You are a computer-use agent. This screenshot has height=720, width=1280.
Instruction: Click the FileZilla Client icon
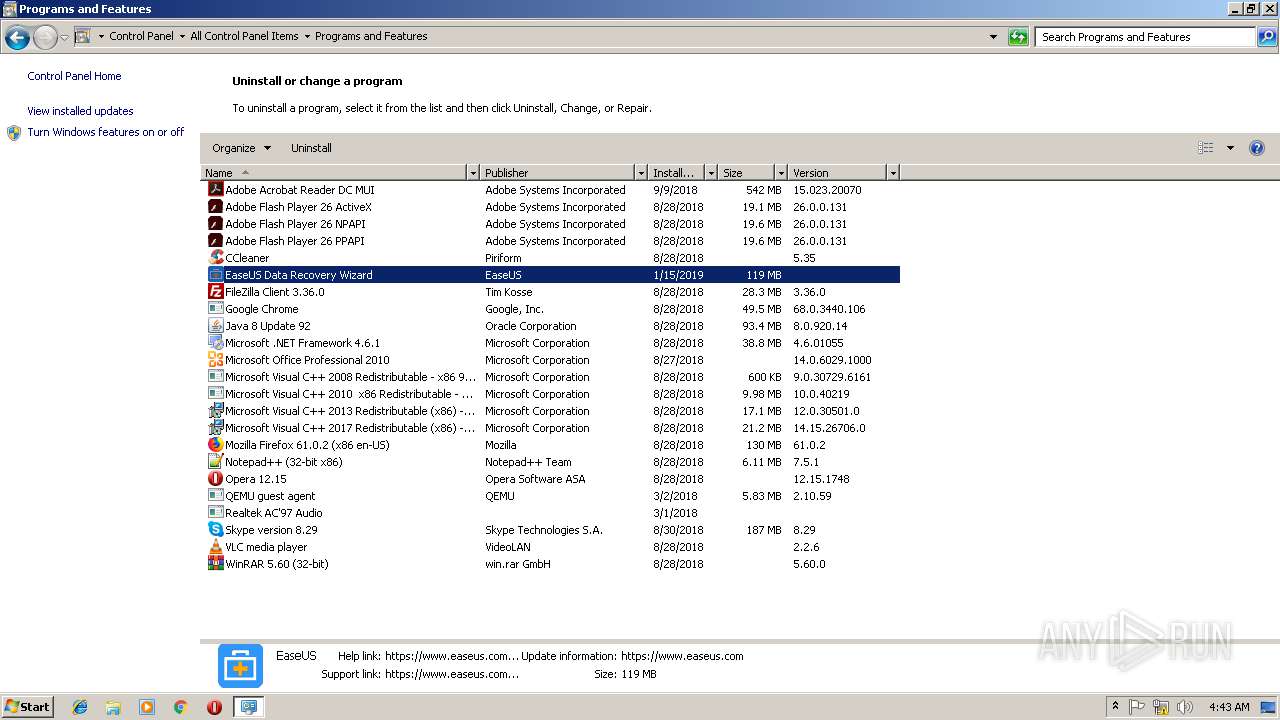coord(215,292)
